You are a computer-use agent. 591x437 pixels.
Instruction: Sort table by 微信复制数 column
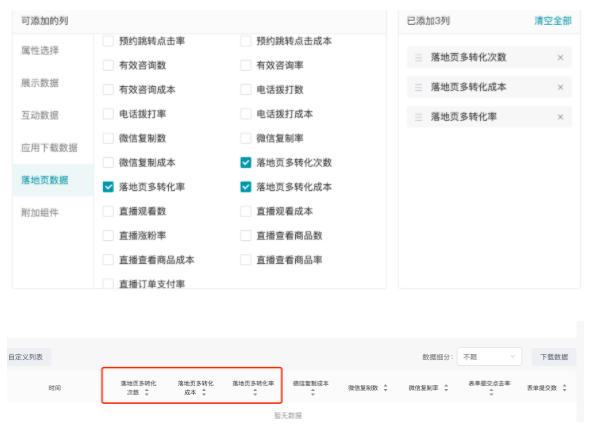(385, 388)
